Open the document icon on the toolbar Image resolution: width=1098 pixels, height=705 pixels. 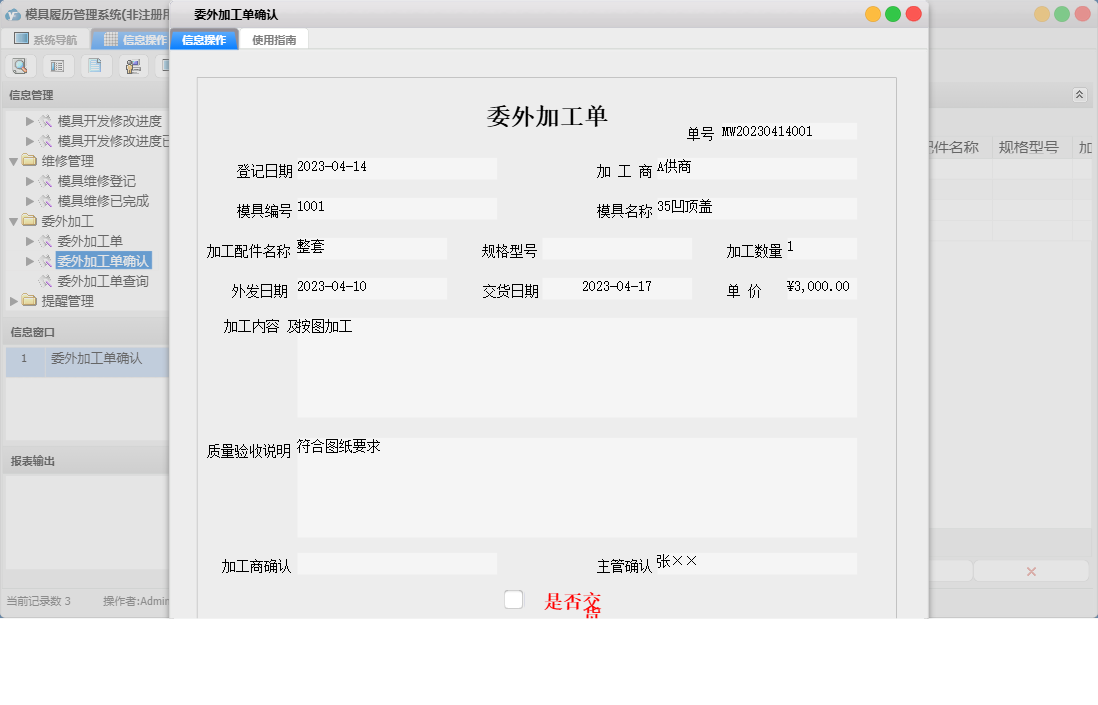pyautogui.click(x=95, y=65)
